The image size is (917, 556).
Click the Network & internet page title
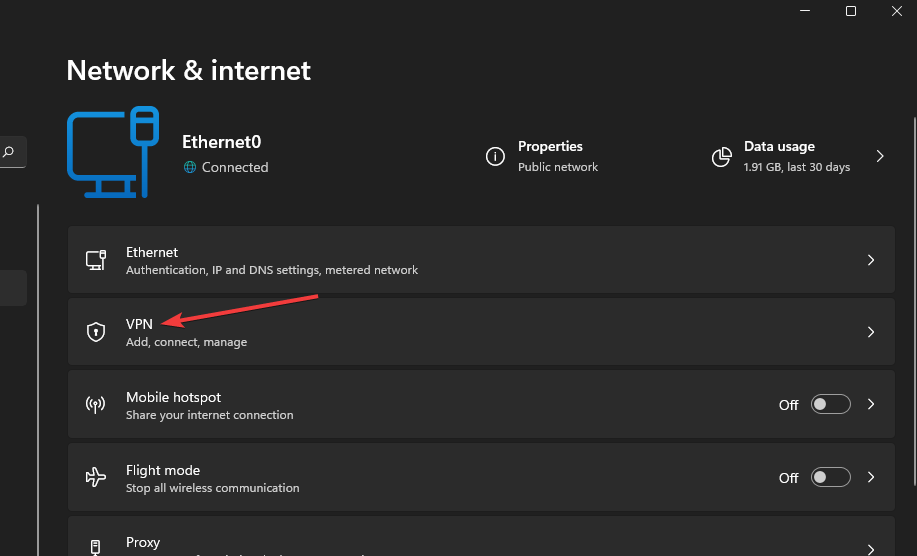[188, 71]
